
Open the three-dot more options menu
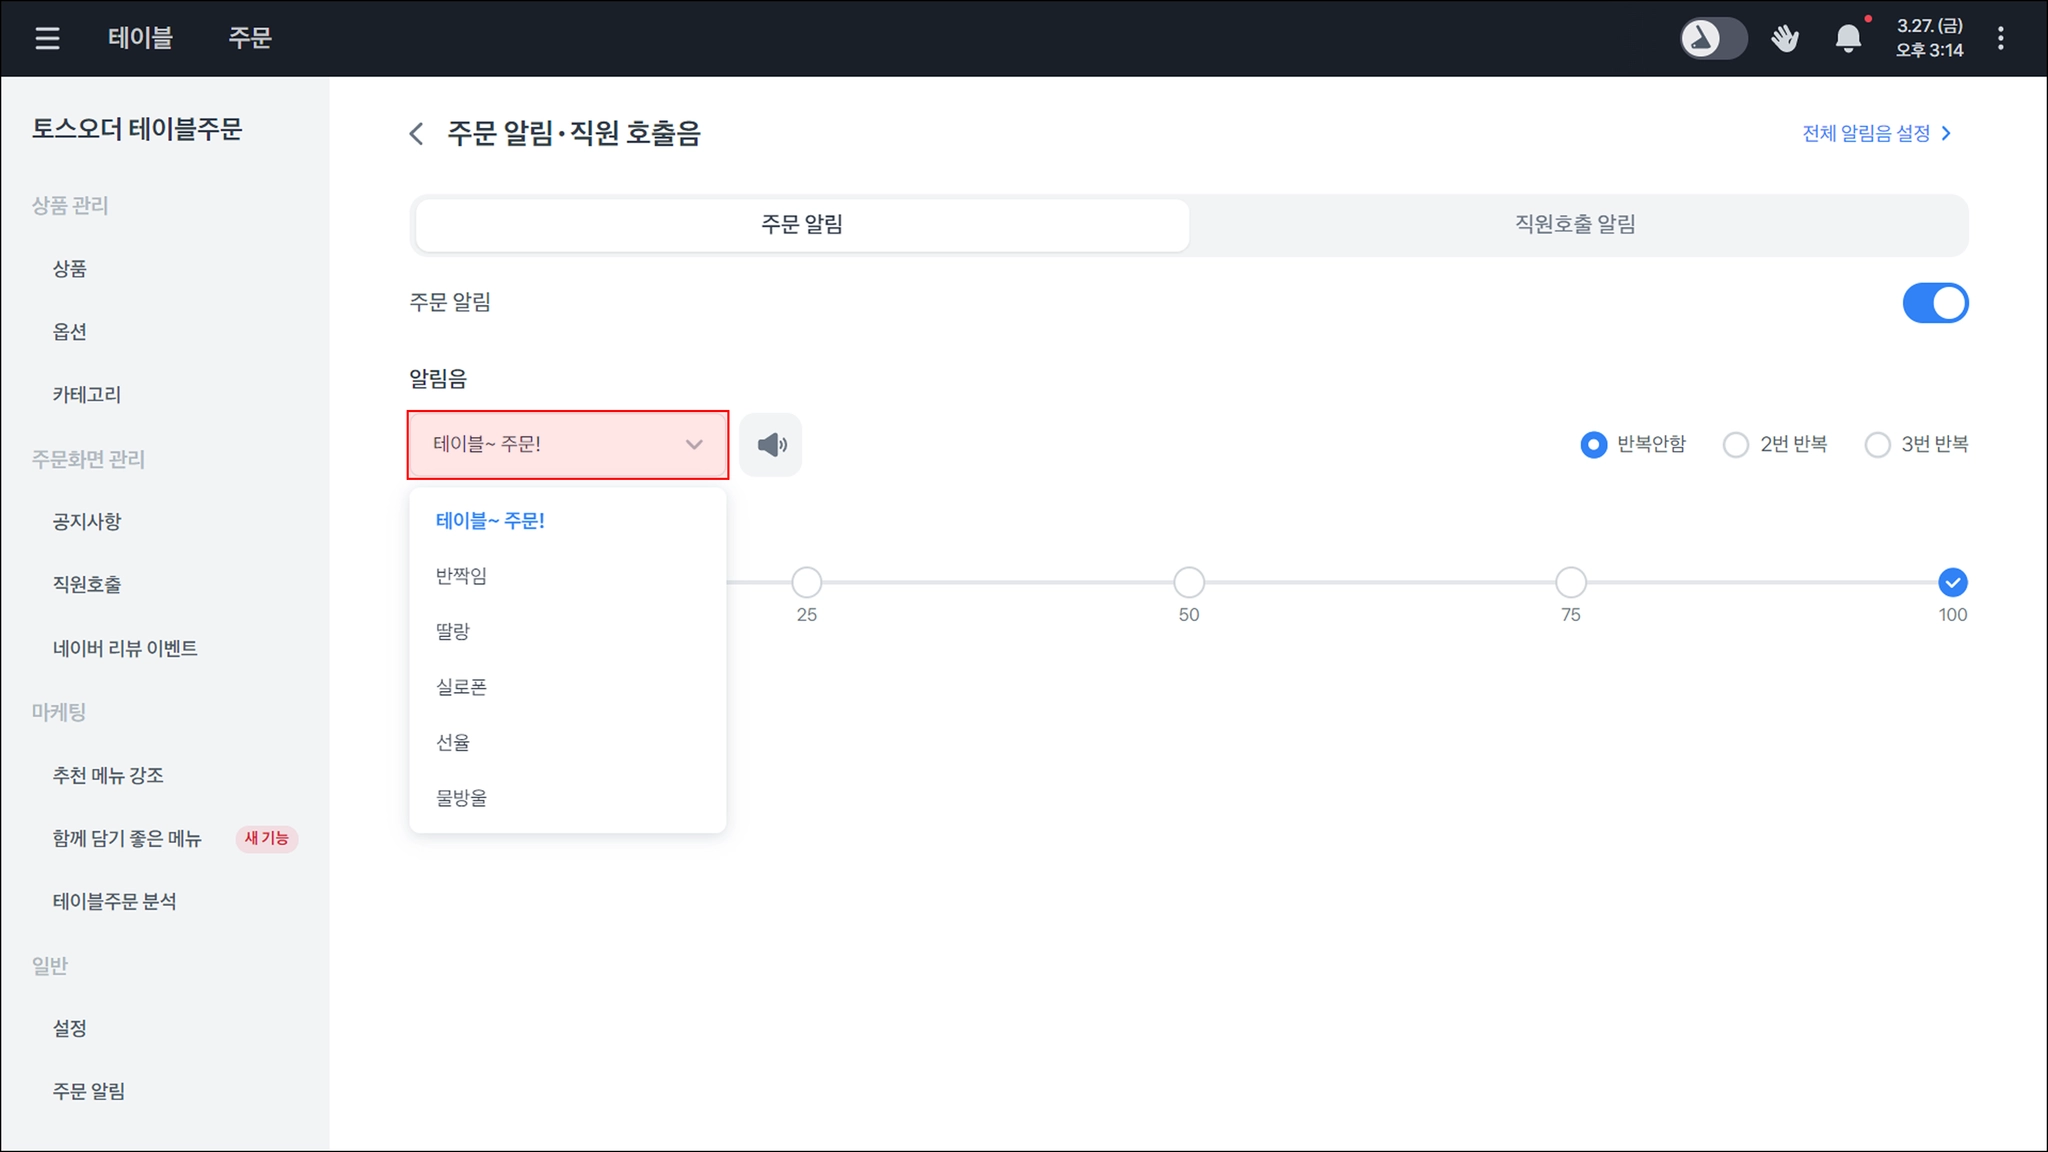2000,38
